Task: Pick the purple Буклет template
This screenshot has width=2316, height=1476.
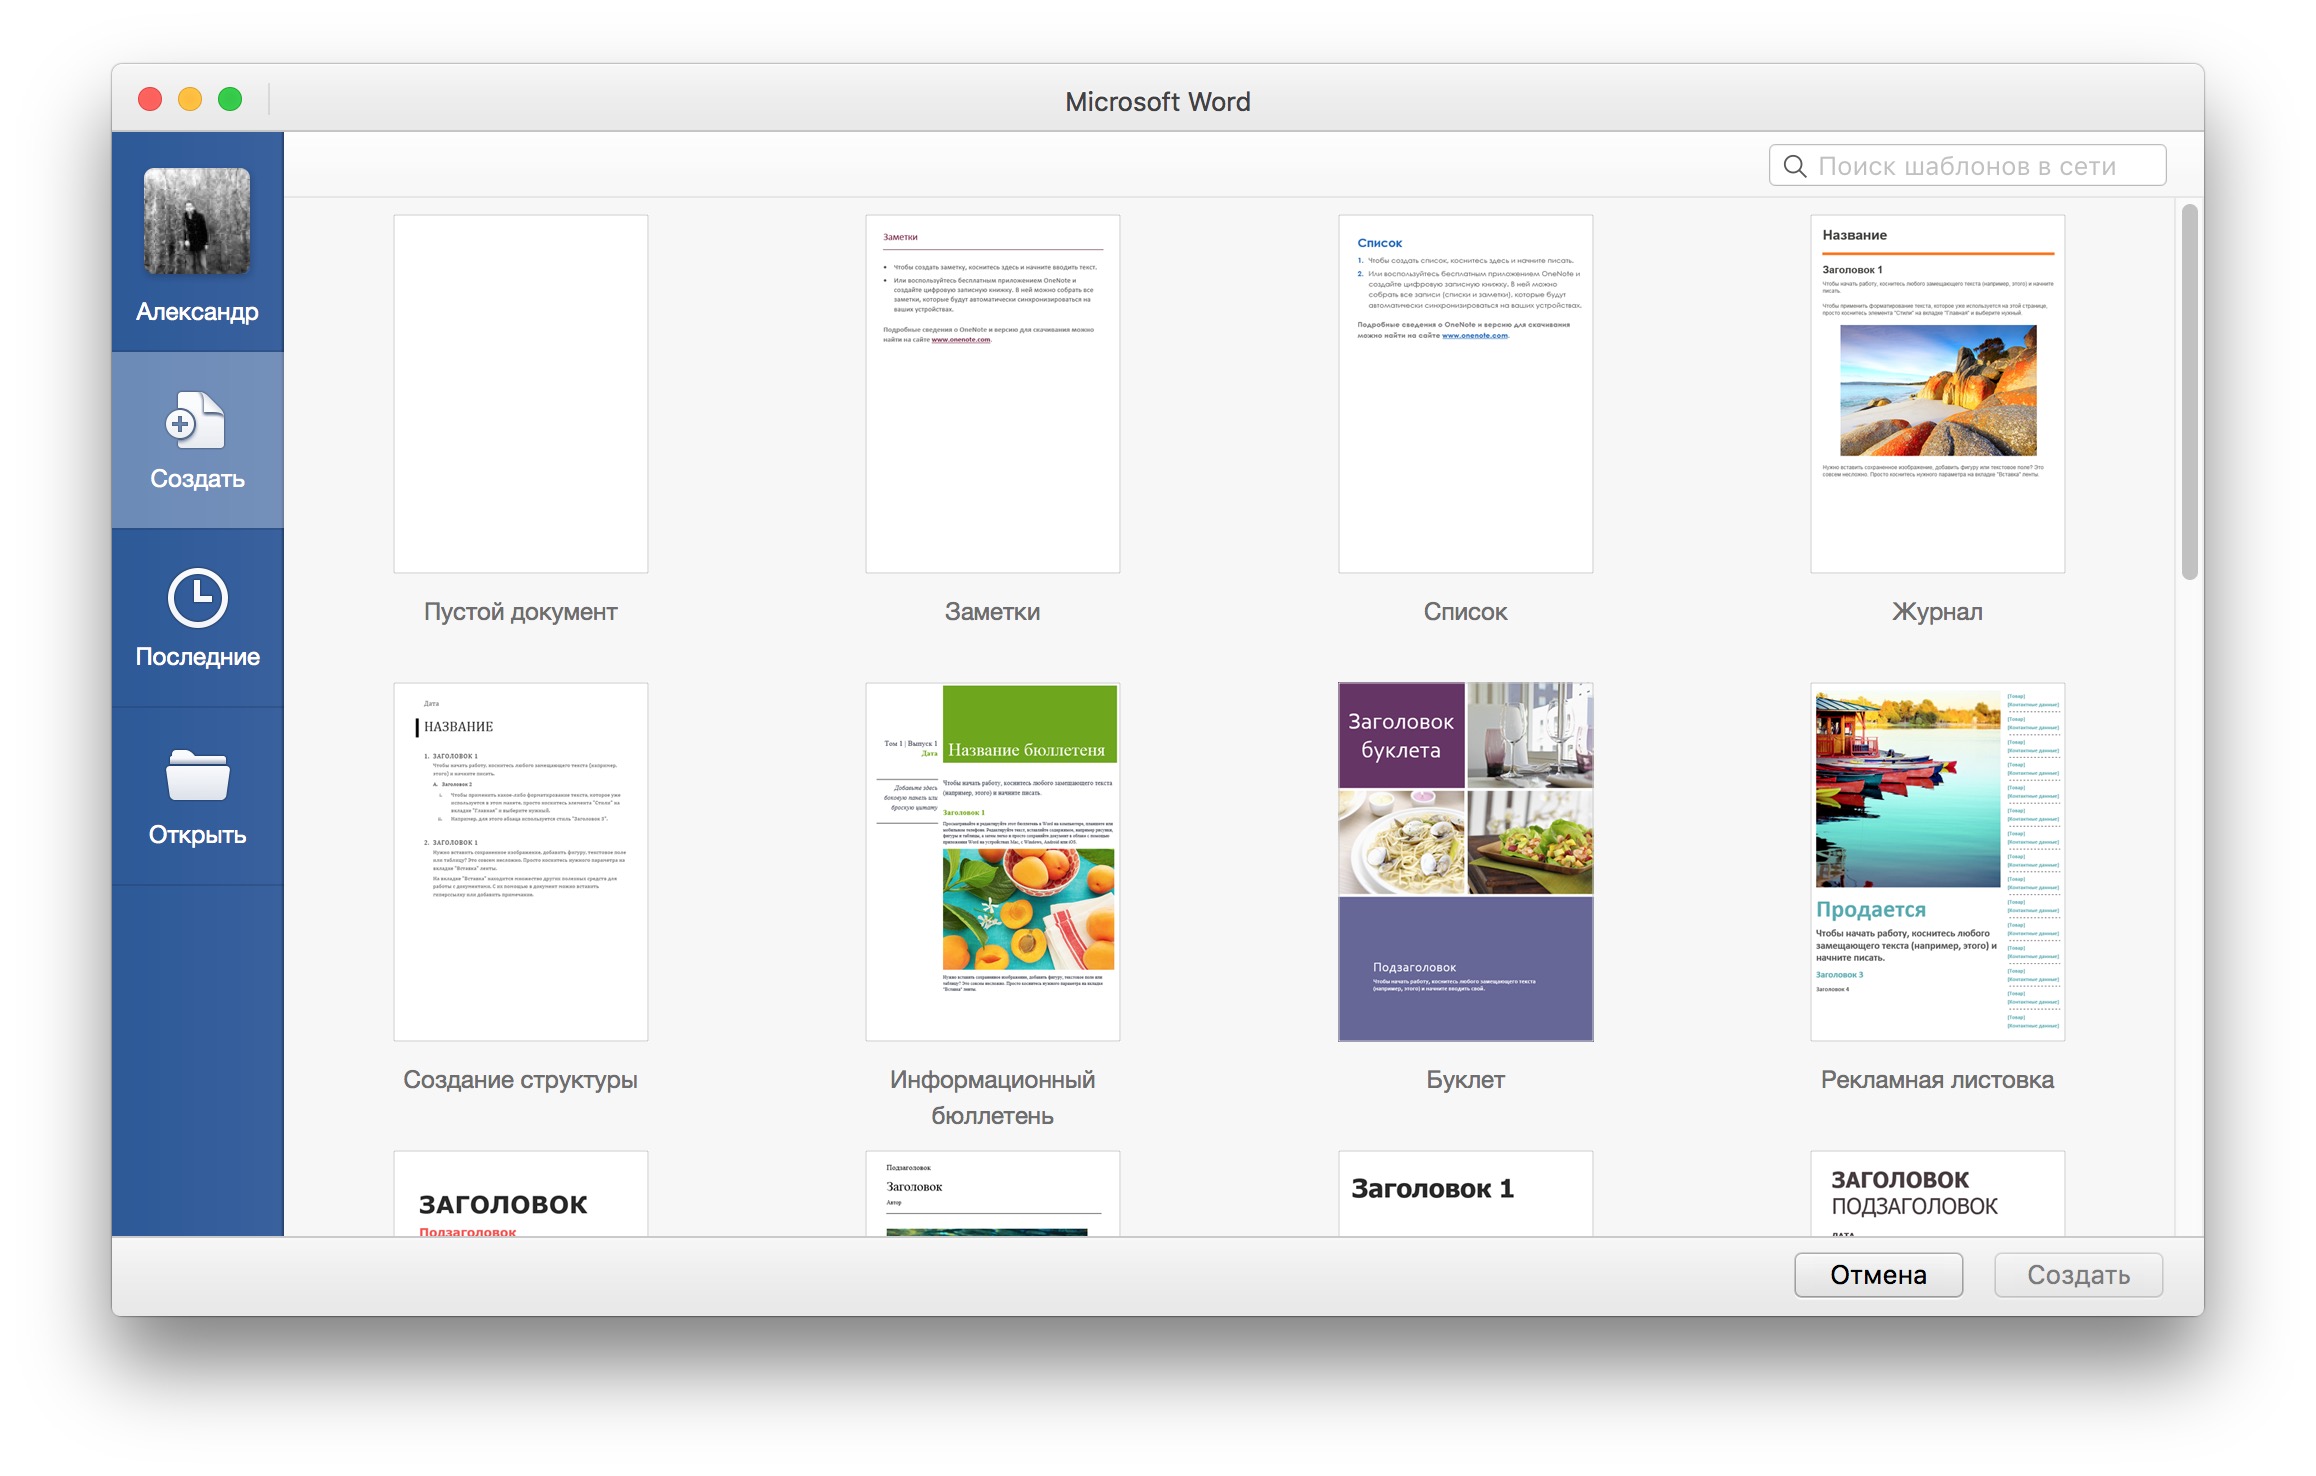Action: (x=1465, y=861)
